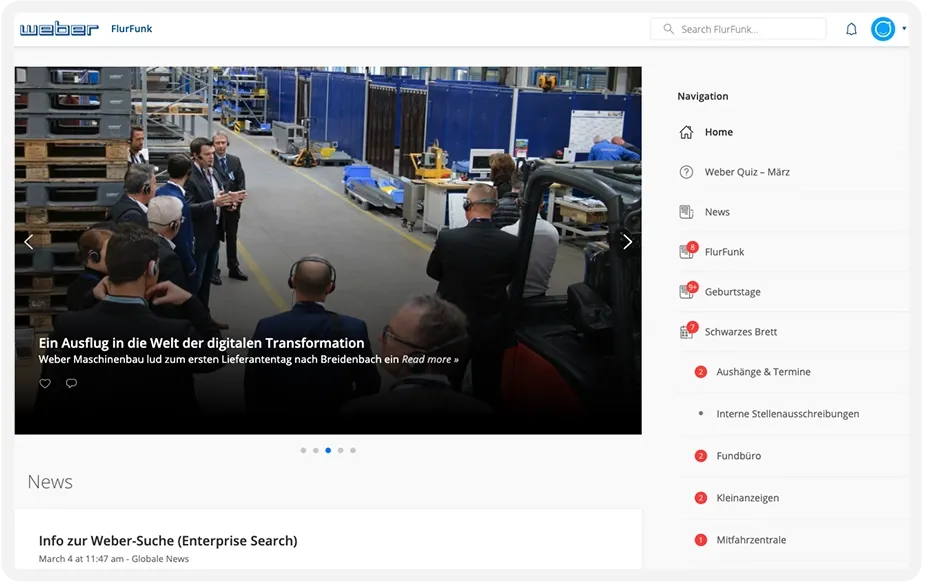Open comments with the speech bubble icon

pos(71,383)
